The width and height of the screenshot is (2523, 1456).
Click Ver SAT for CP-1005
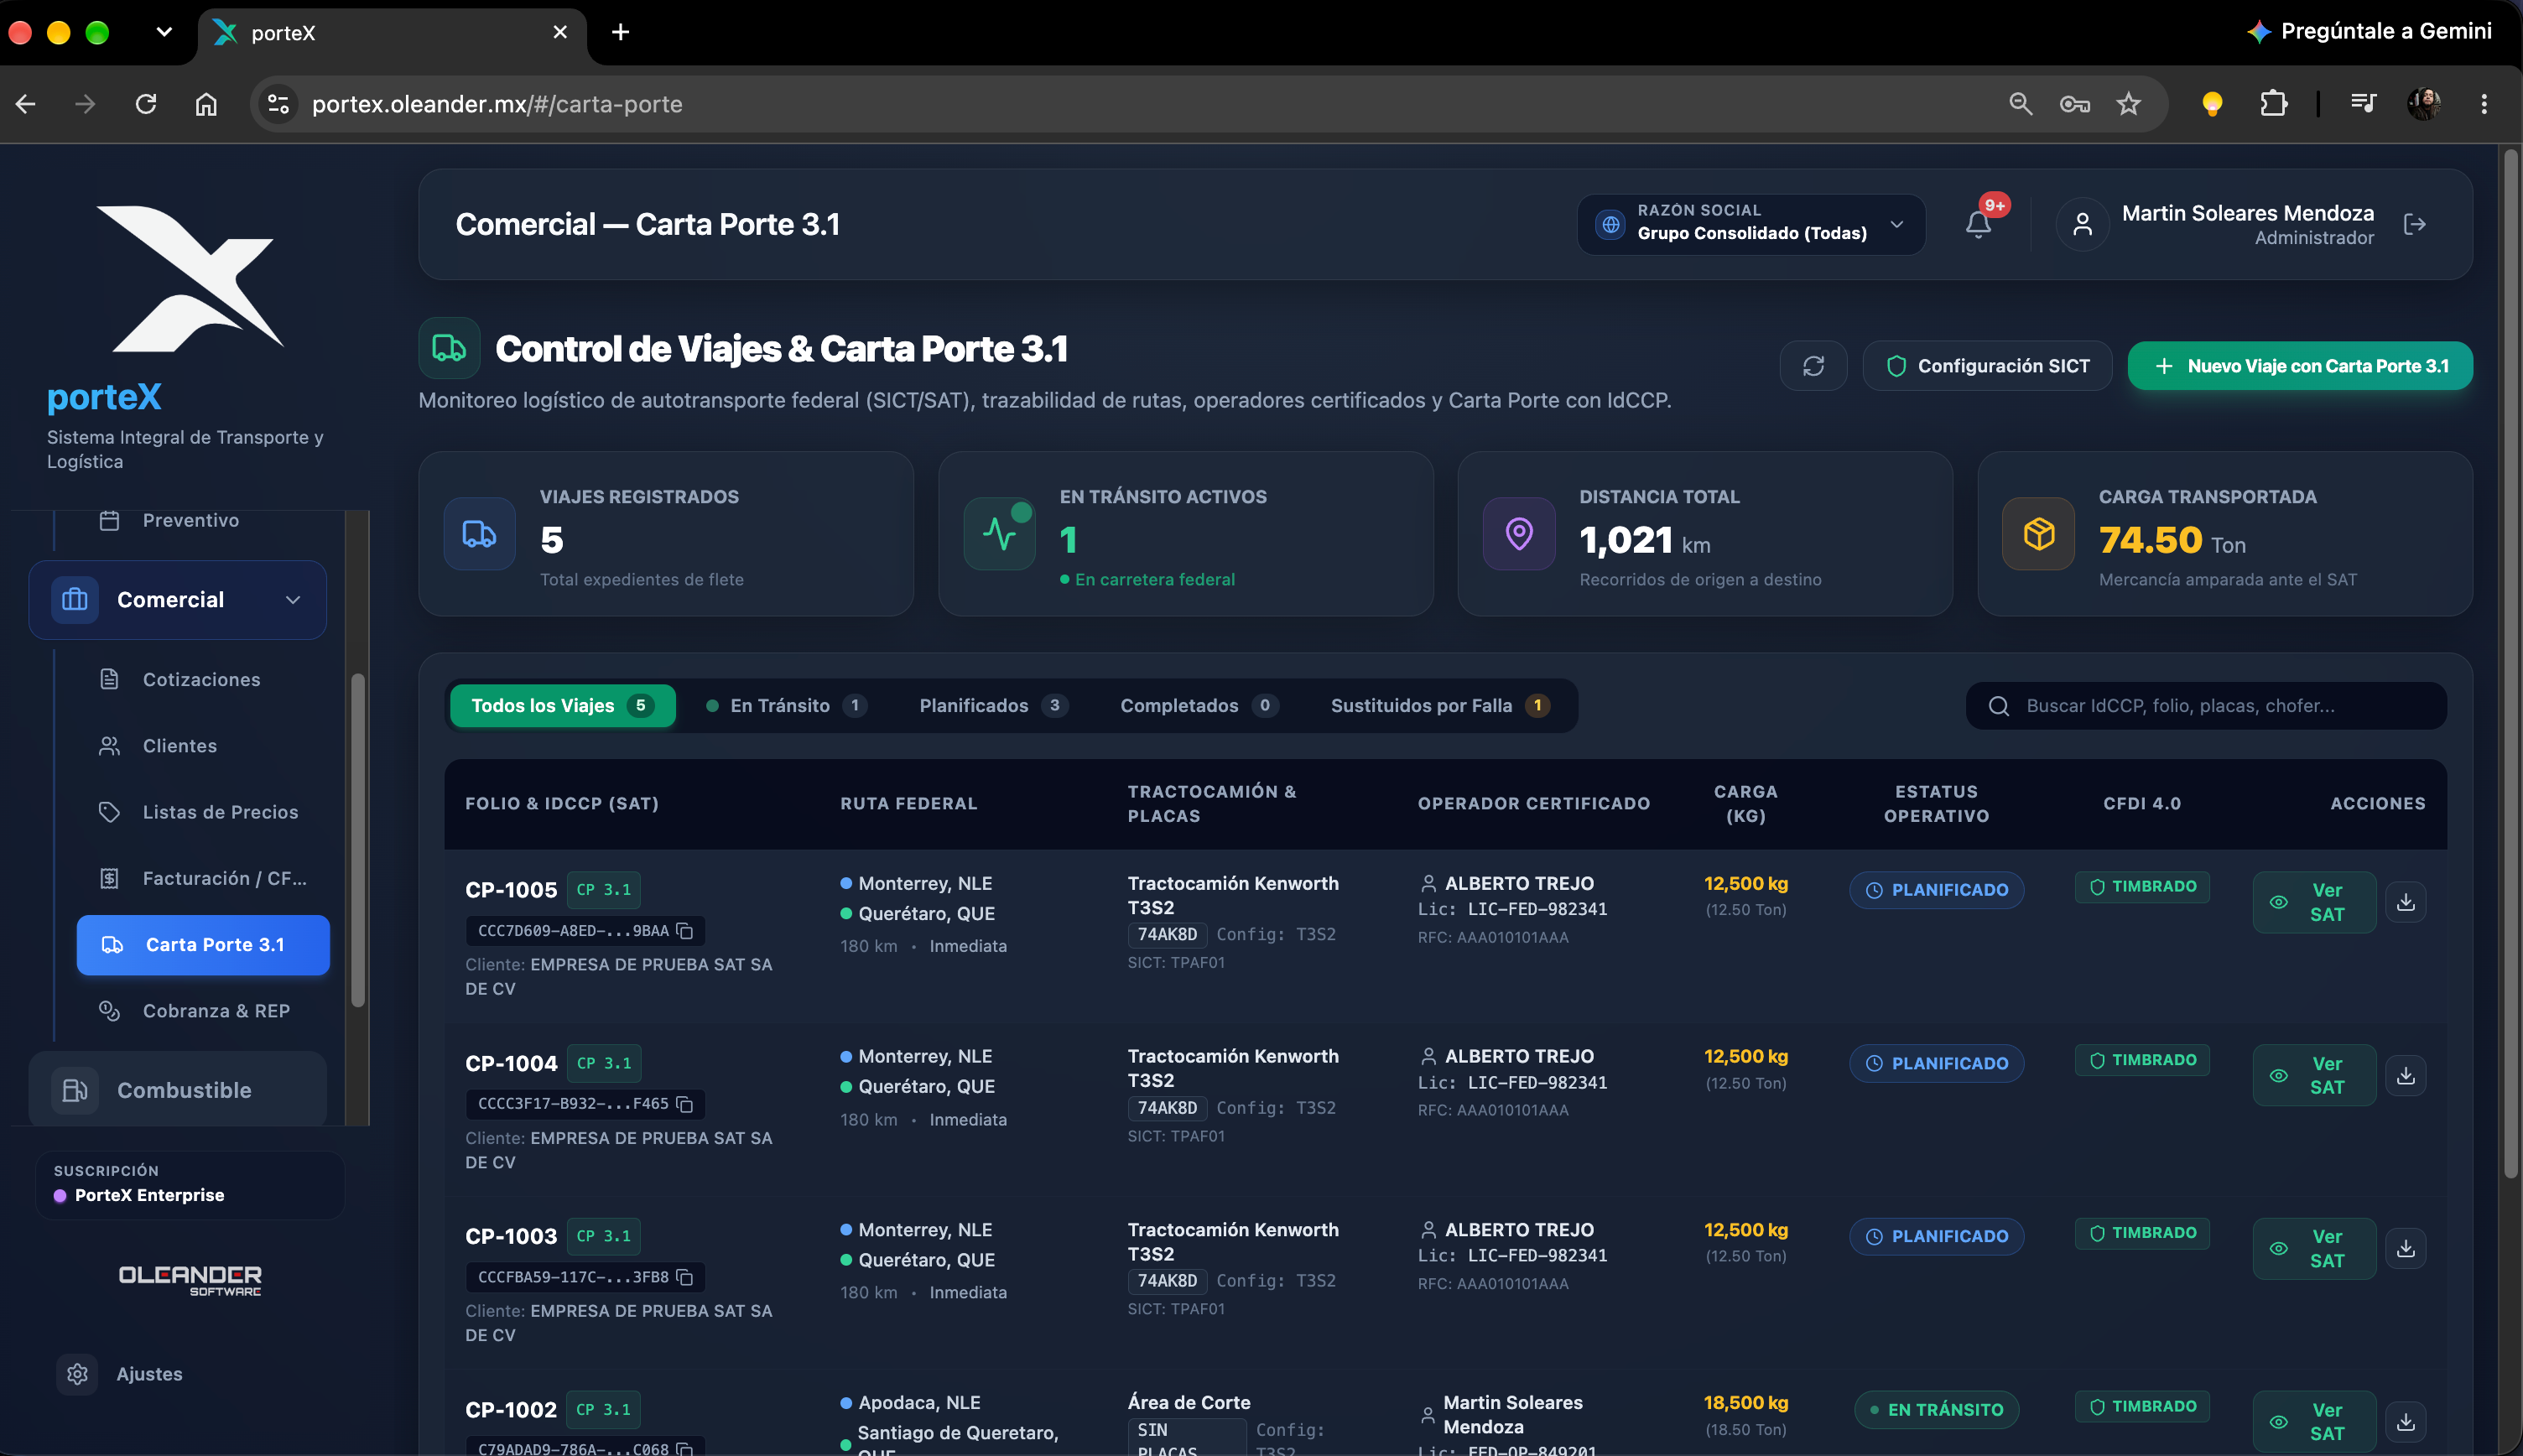point(2314,902)
